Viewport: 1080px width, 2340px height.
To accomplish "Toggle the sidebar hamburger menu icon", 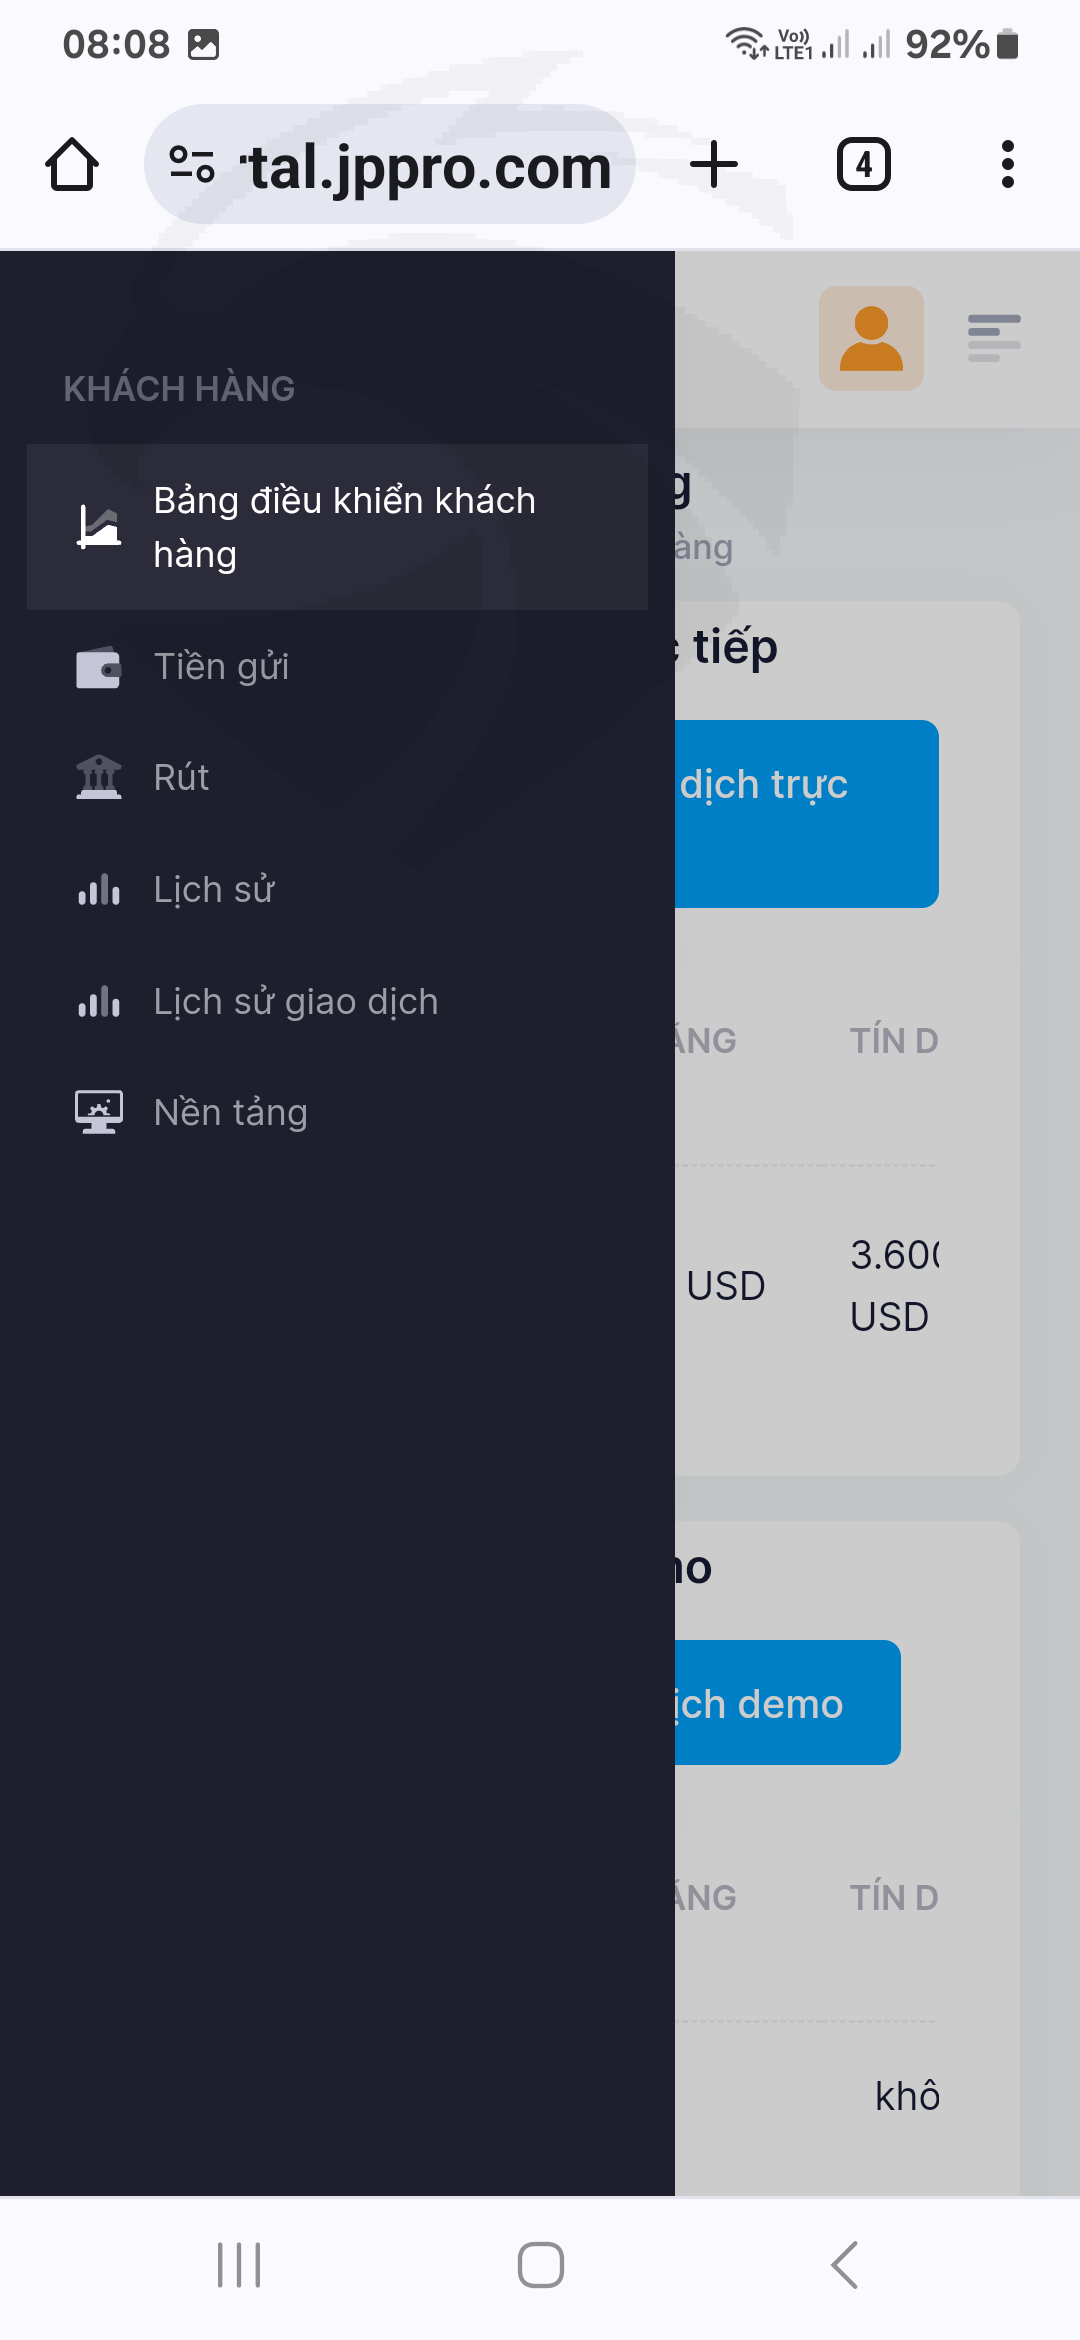I will tap(994, 338).
